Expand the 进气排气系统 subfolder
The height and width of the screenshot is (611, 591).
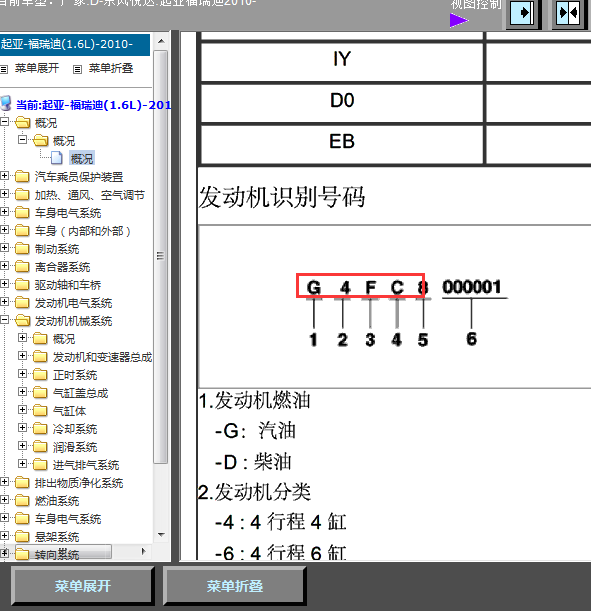22,463
